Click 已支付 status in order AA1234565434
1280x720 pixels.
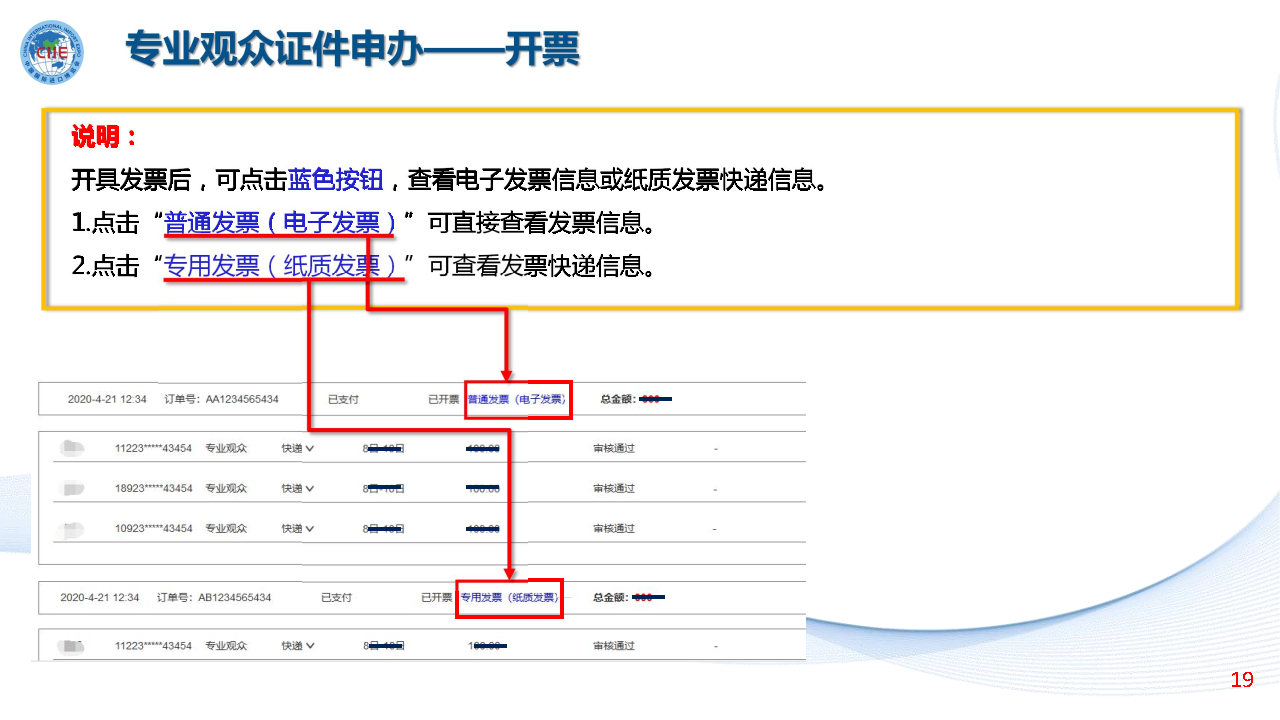(343, 399)
